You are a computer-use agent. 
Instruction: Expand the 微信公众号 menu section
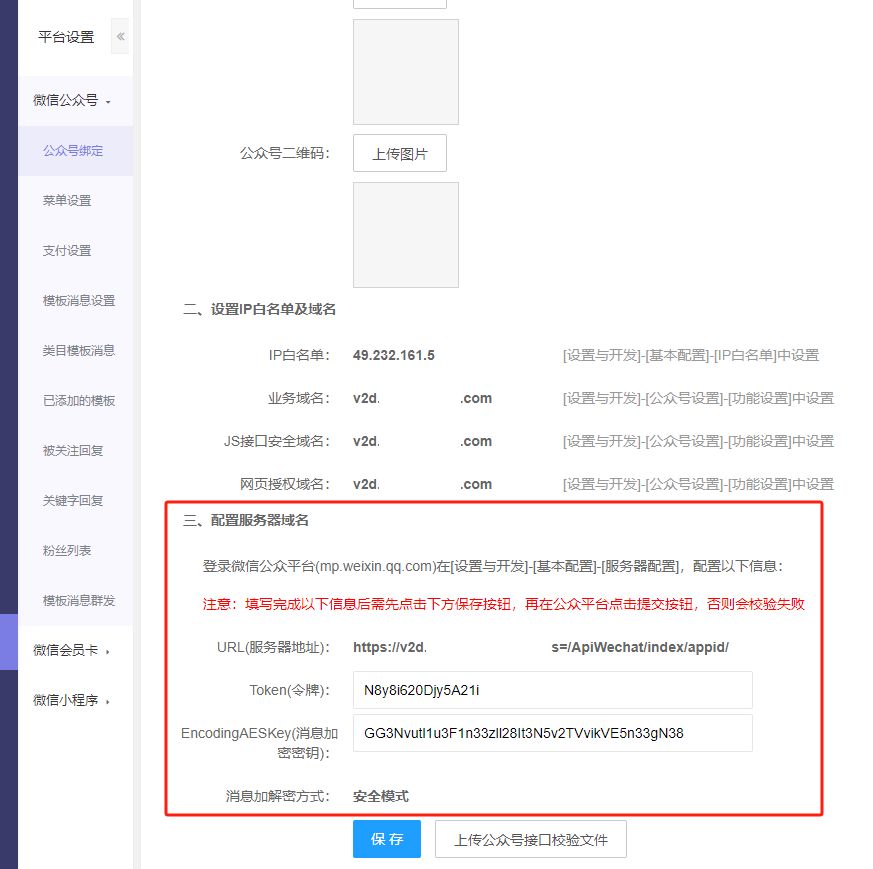(x=71, y=101)
